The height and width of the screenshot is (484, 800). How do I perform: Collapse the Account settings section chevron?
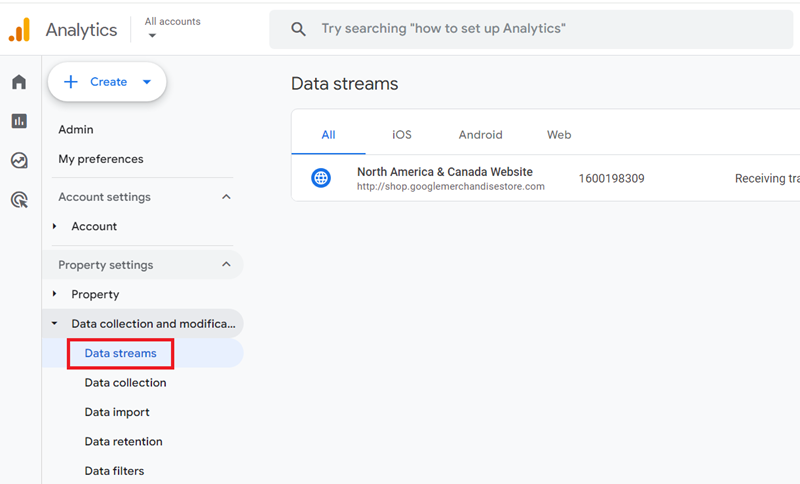(227, 197)
